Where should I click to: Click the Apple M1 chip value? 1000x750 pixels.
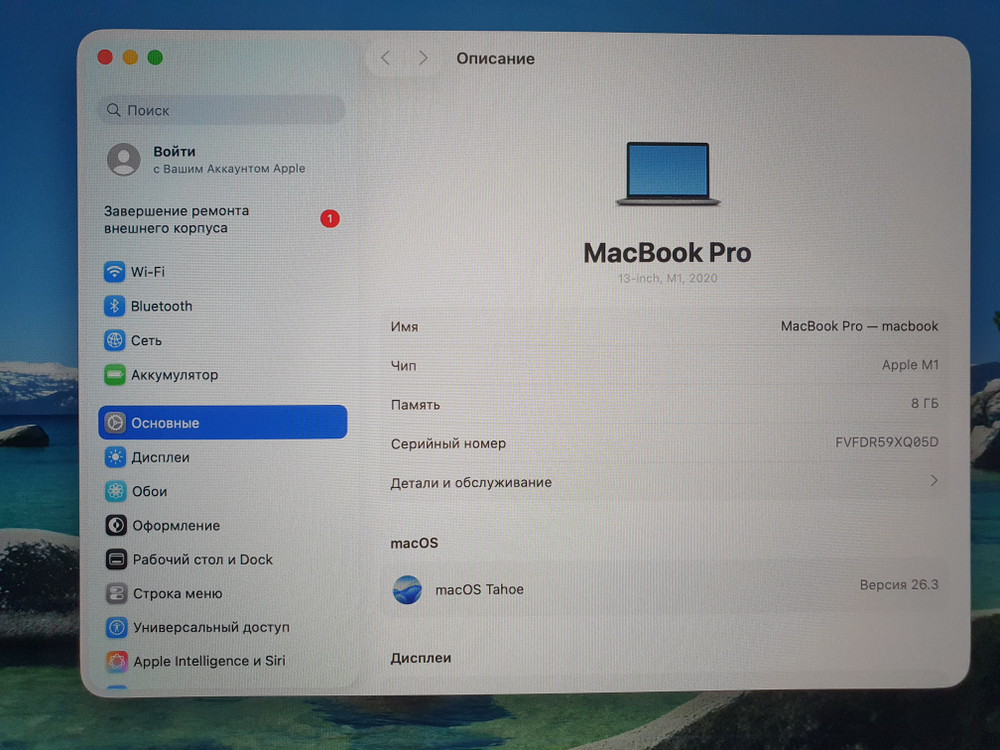(x=910, y=365)
